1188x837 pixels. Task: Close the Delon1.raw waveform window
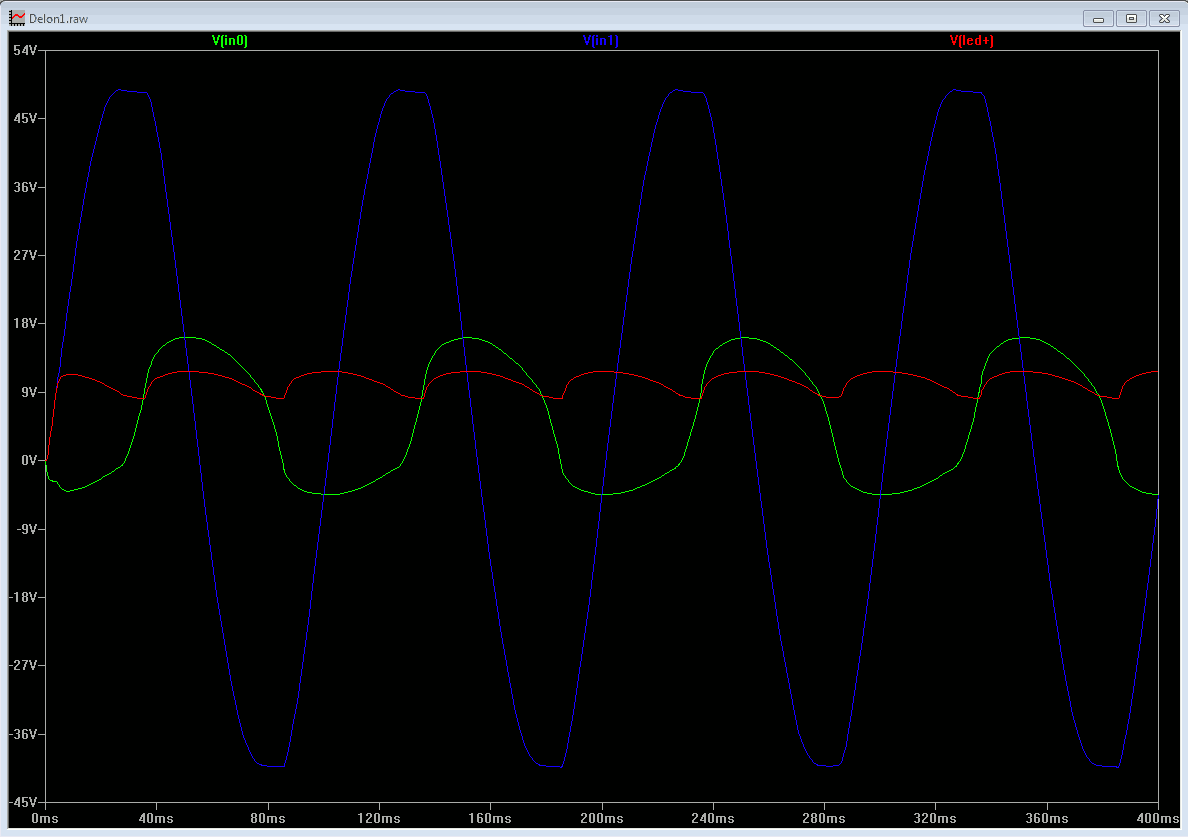[x=1164, y=18]
